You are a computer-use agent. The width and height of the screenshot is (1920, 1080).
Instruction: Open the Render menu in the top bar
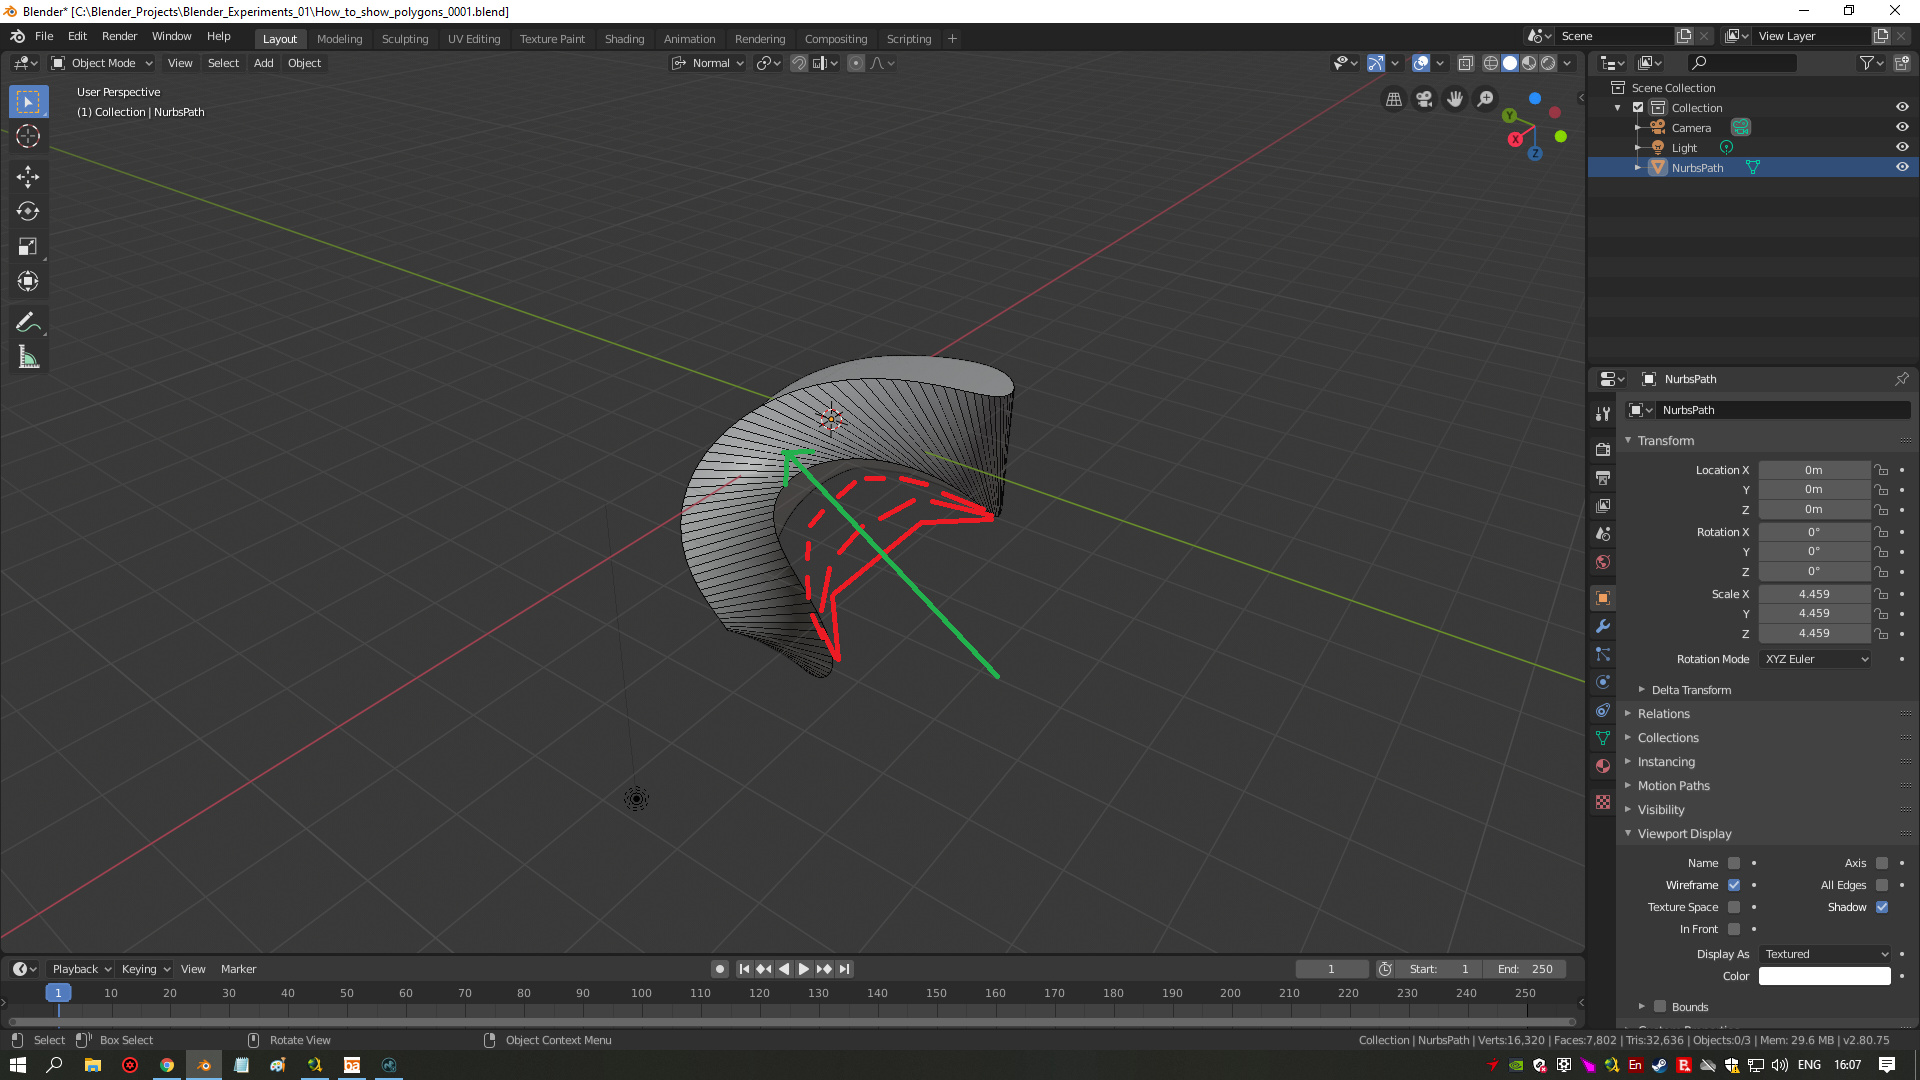click(119, 36)
